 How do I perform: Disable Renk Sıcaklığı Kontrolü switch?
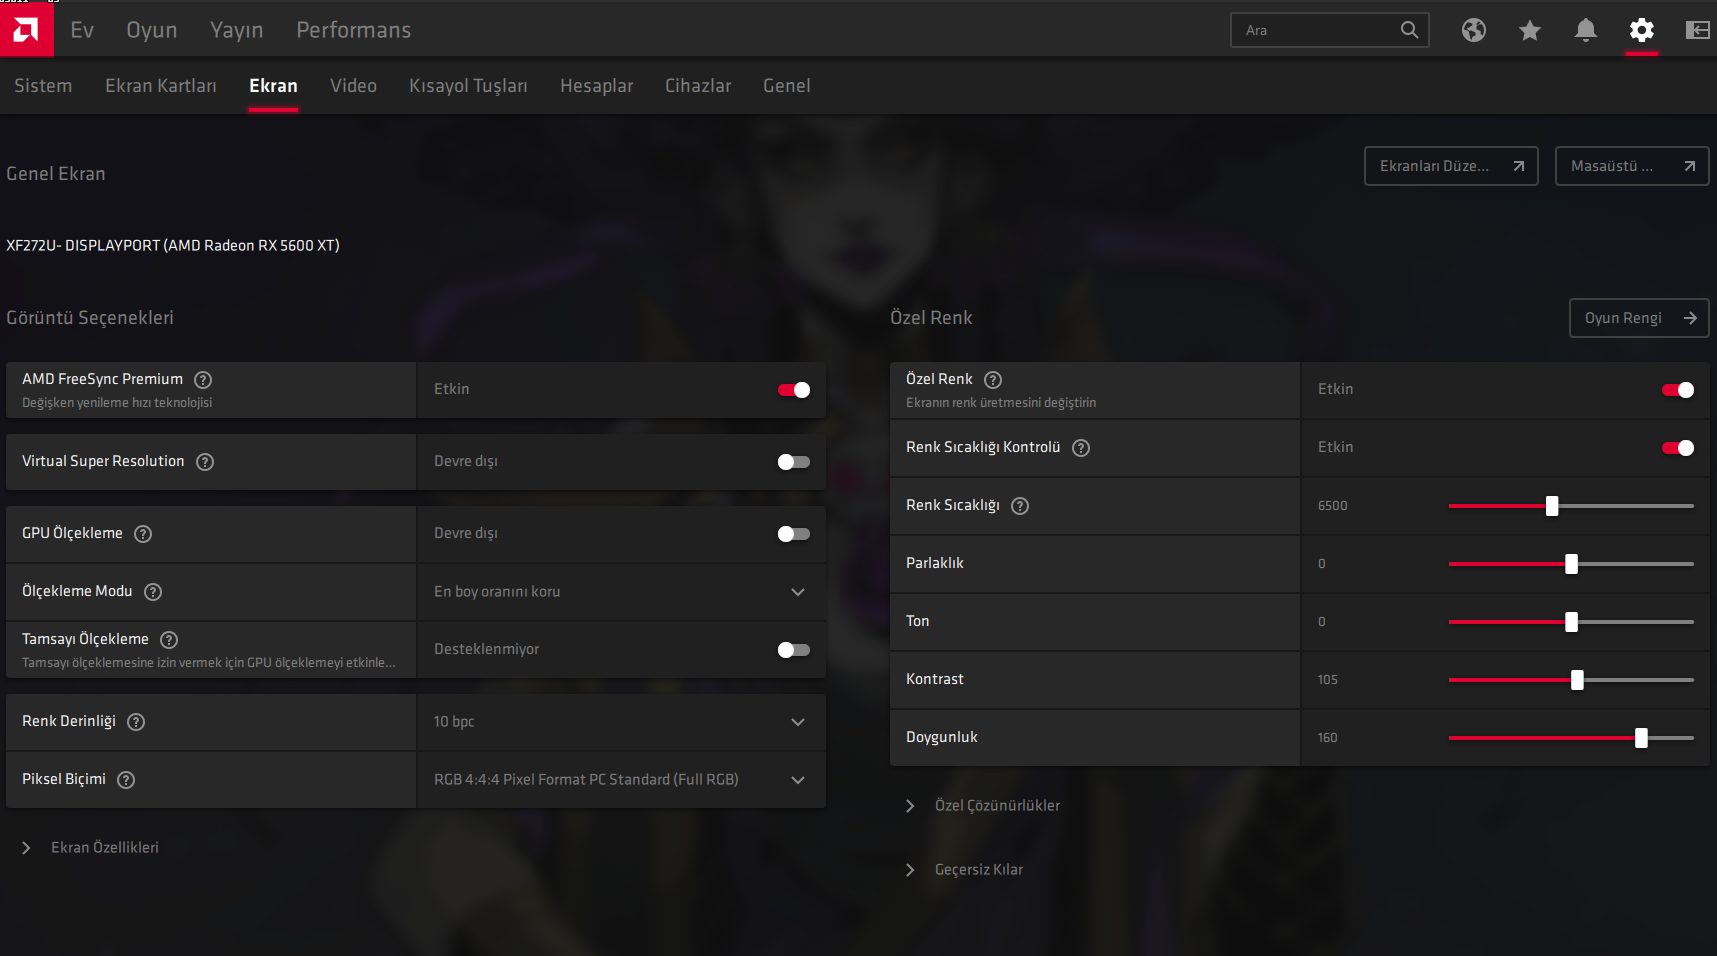point(1678,448)
